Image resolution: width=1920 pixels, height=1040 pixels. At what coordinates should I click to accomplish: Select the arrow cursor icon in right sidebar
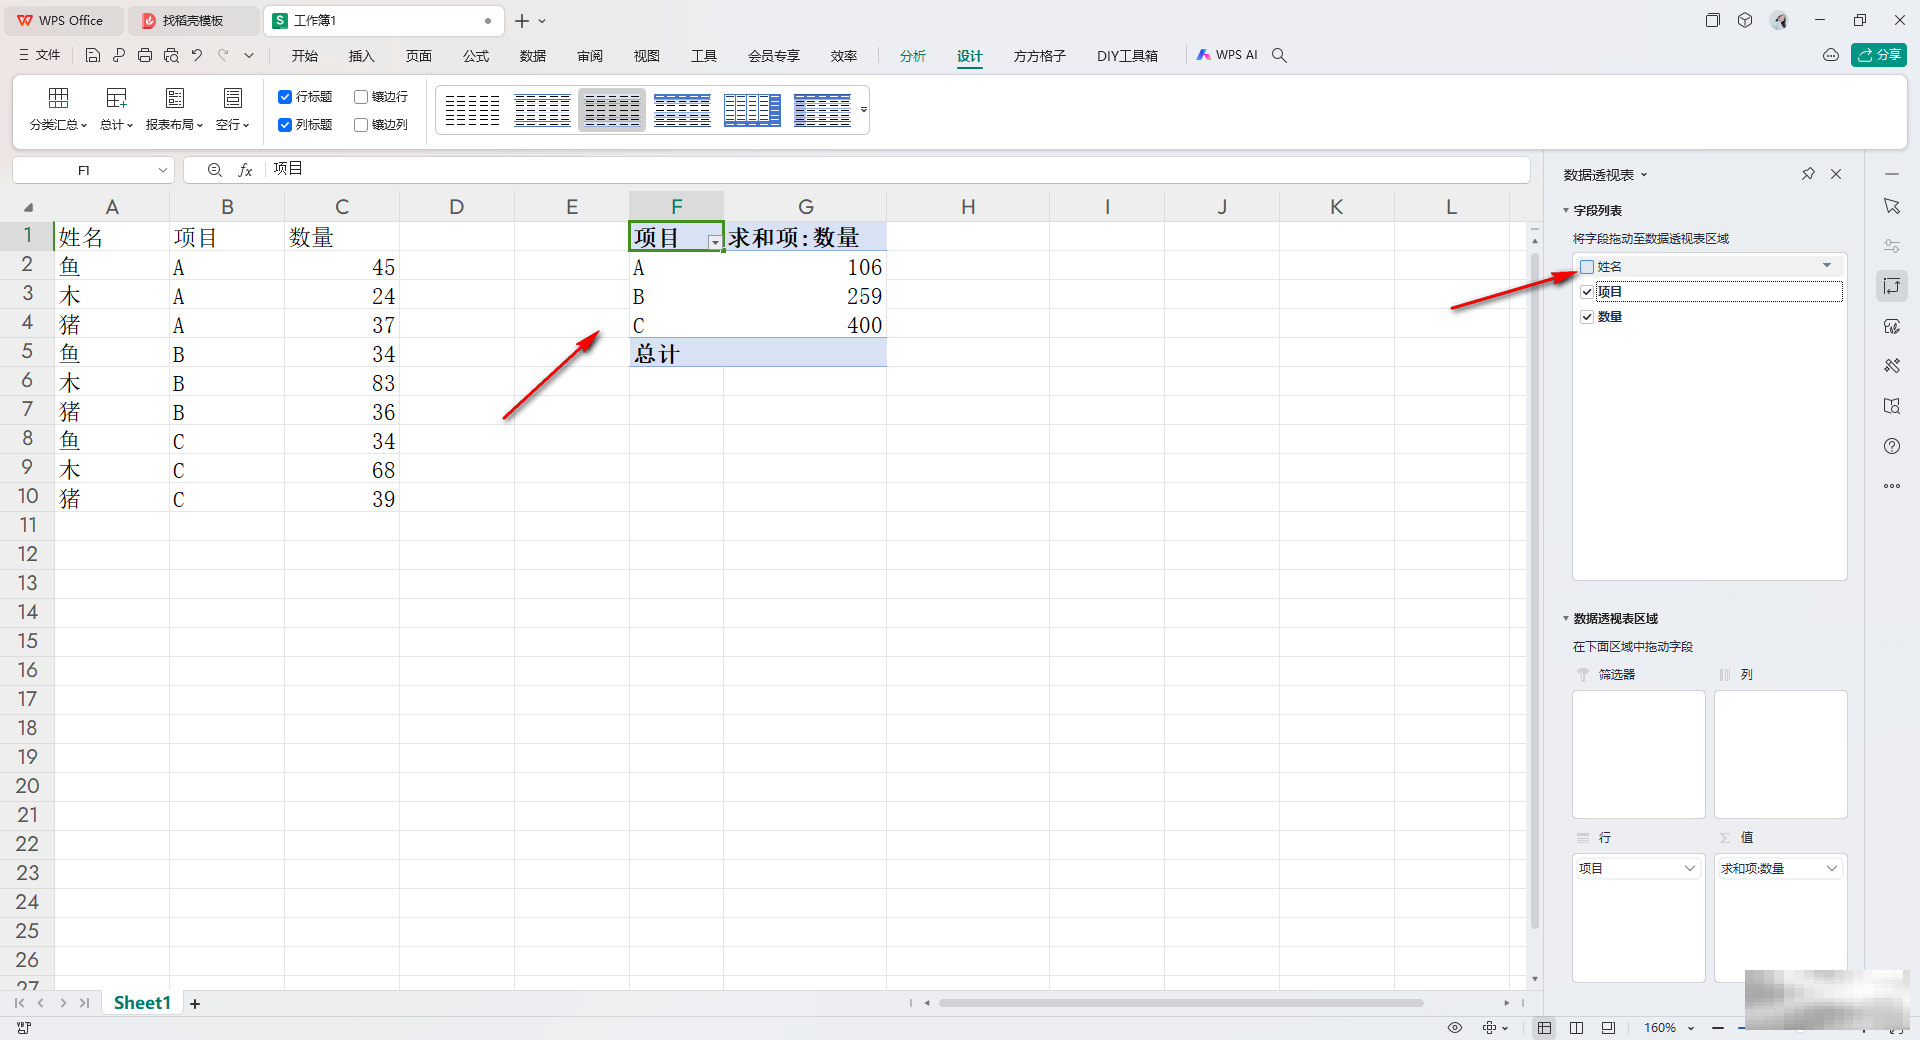(1892, 206)
